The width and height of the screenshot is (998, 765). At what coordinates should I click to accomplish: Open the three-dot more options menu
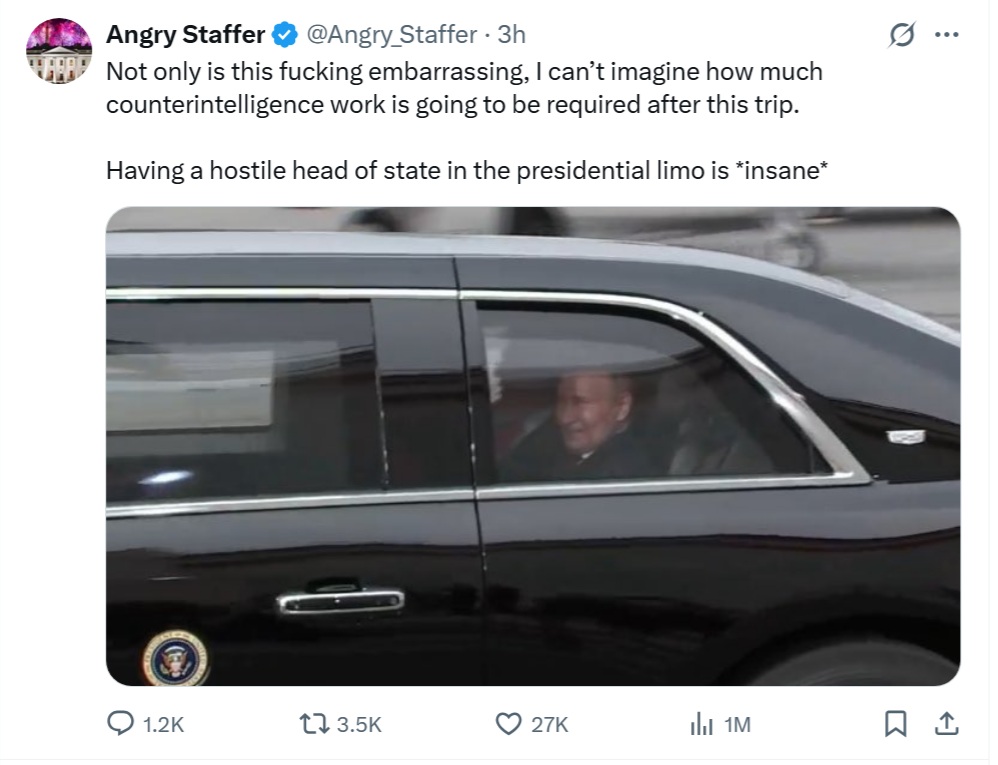click(x=946, y=34)
